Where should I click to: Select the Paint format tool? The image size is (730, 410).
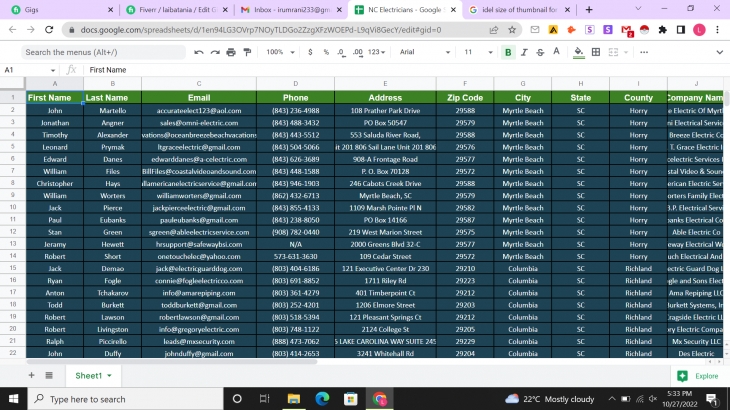247,52
